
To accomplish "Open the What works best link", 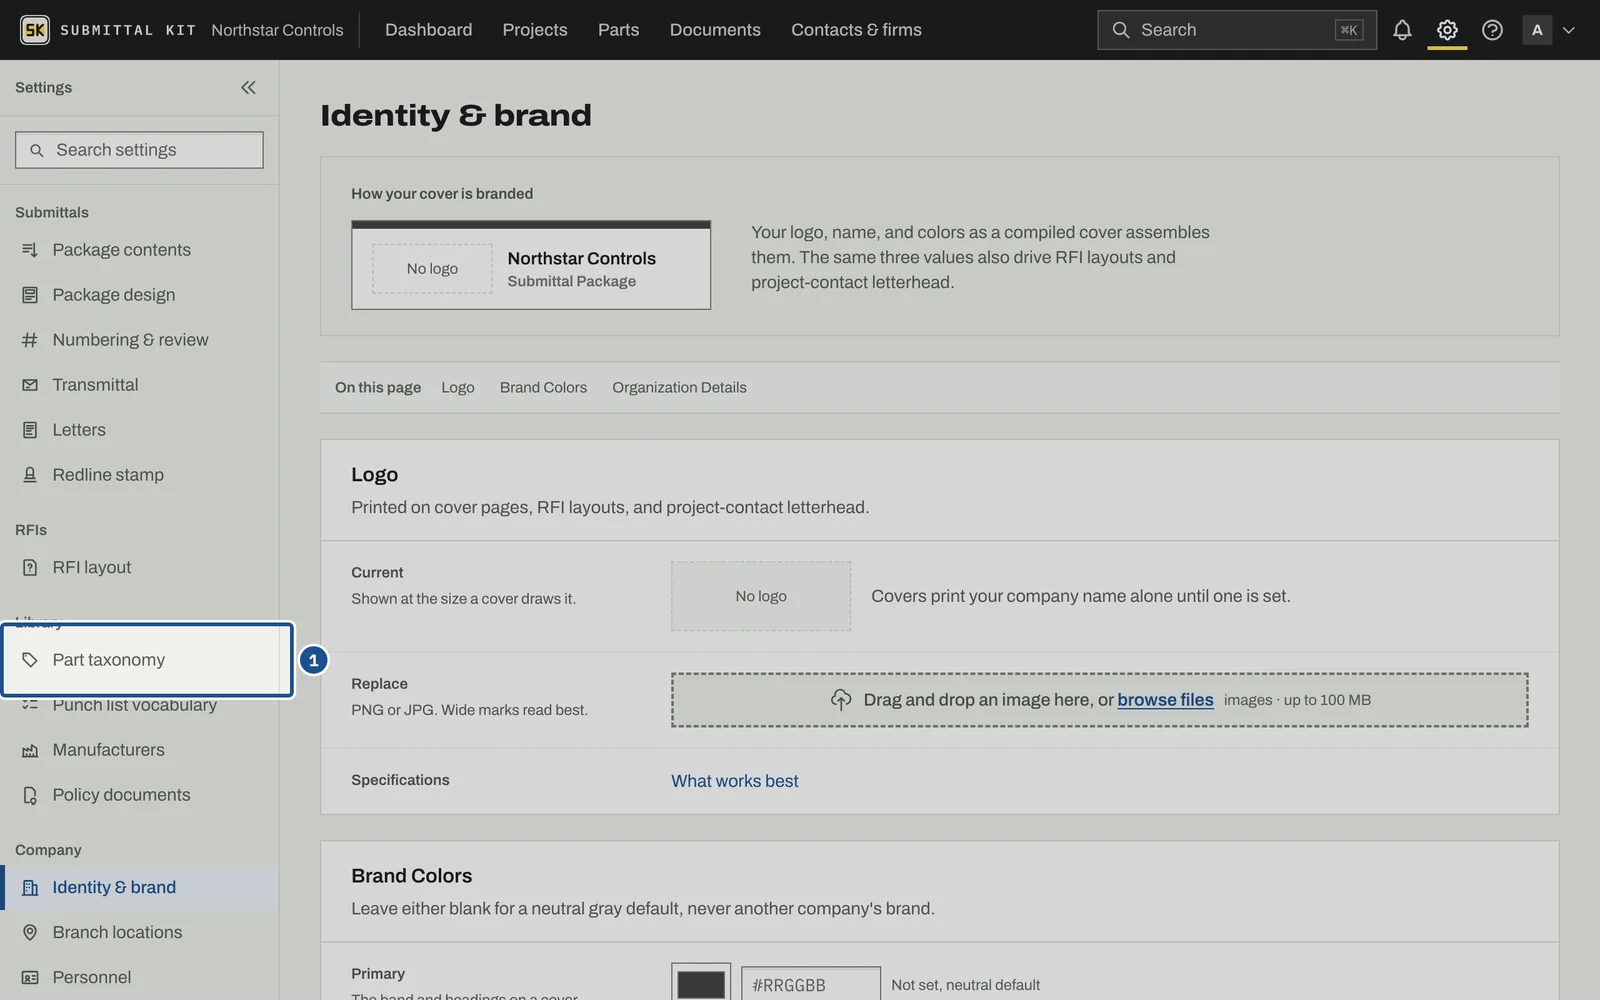I will 735,781.
